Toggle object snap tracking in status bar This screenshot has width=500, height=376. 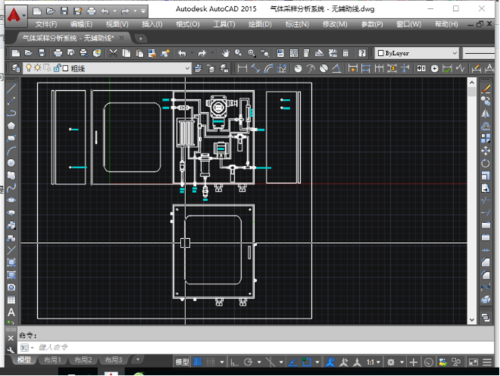[293, 362]
